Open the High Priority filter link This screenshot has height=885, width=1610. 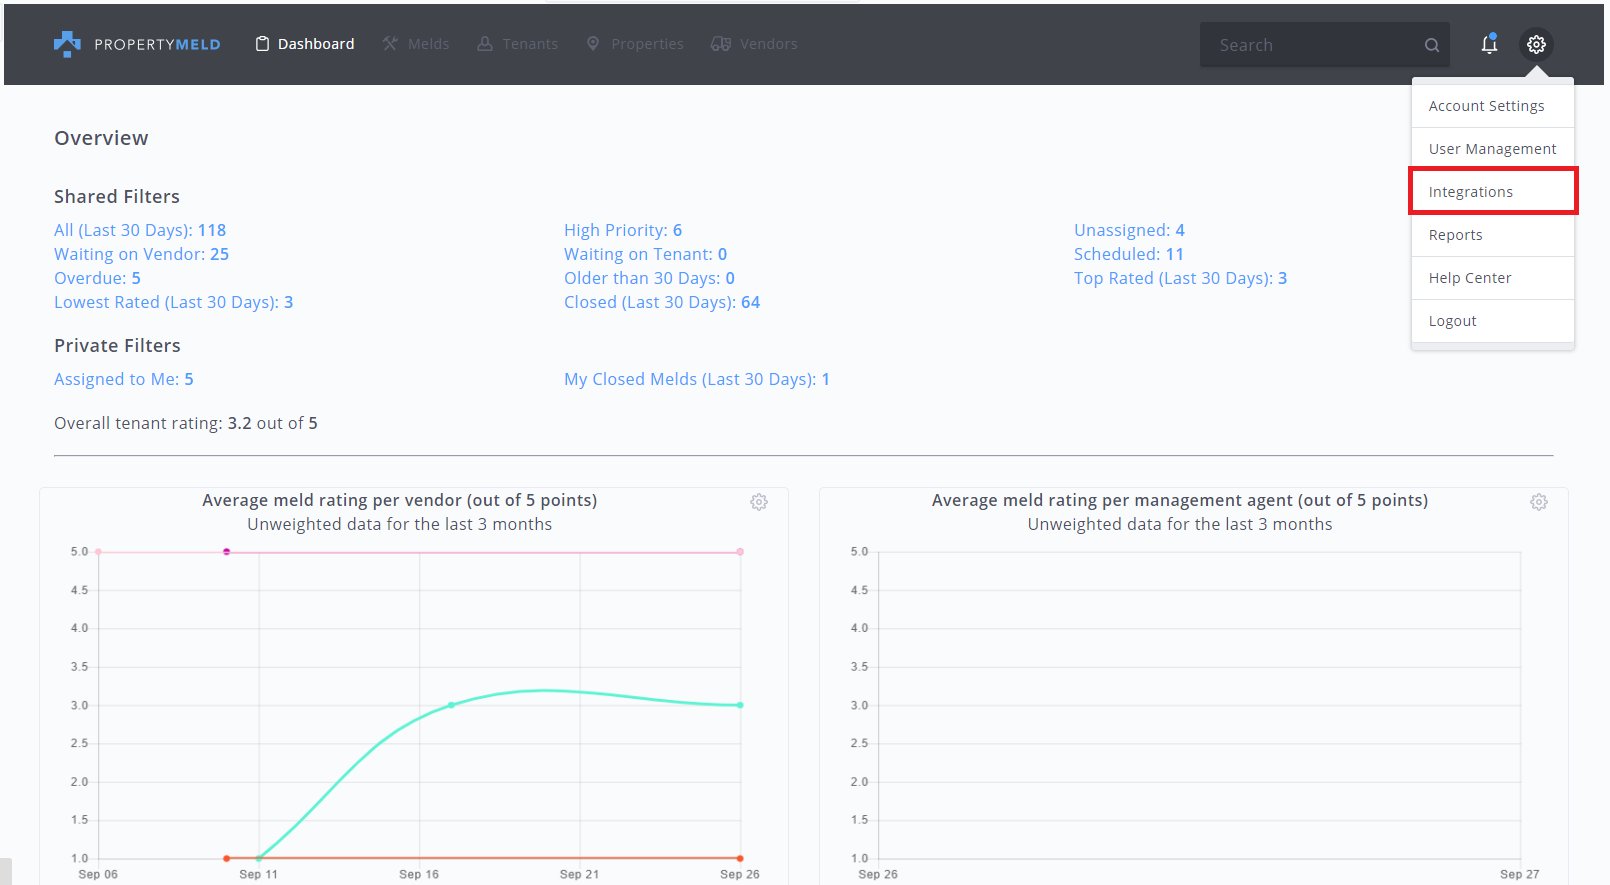coord(622,230)
